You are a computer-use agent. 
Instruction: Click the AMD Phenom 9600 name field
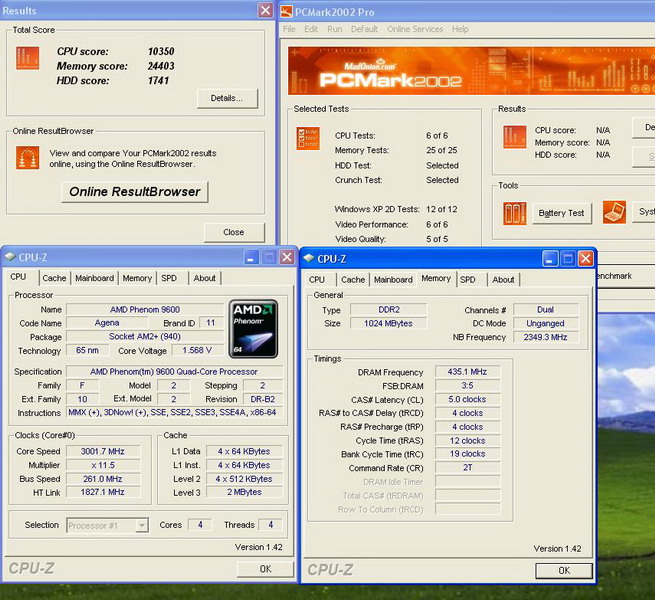coord(145,309)
